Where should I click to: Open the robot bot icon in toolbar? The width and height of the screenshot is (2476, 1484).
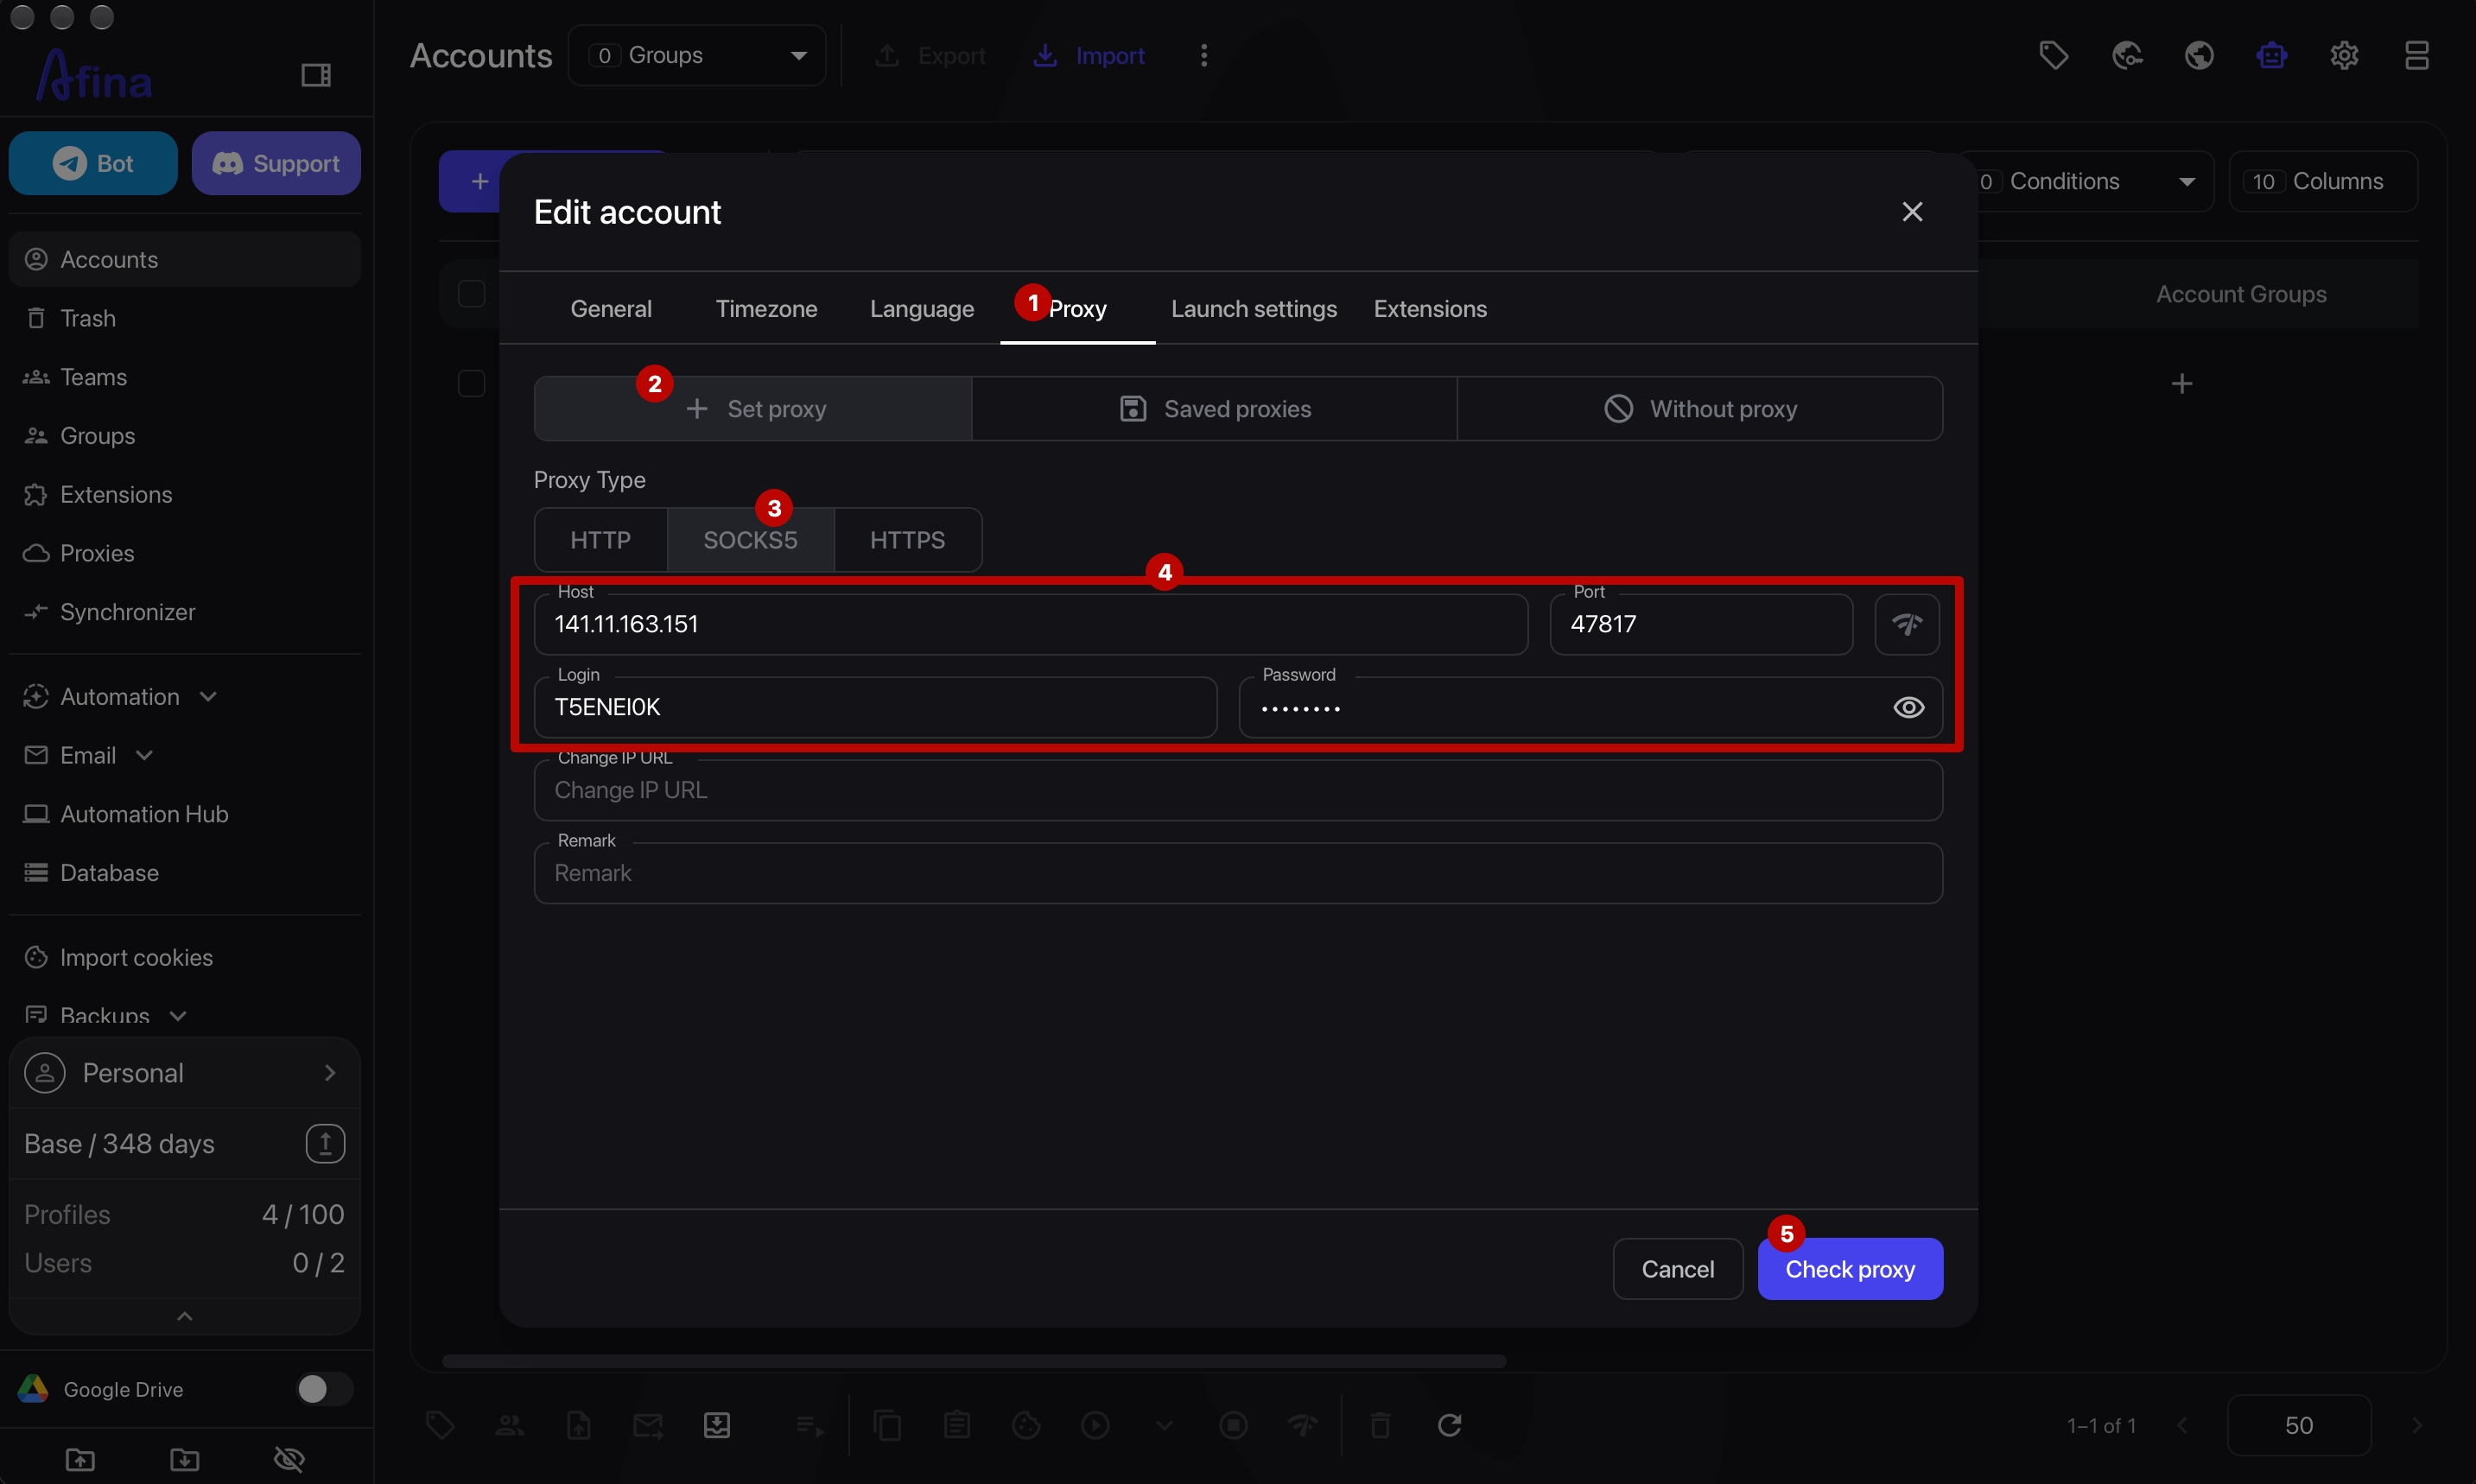pos(2272,55)
